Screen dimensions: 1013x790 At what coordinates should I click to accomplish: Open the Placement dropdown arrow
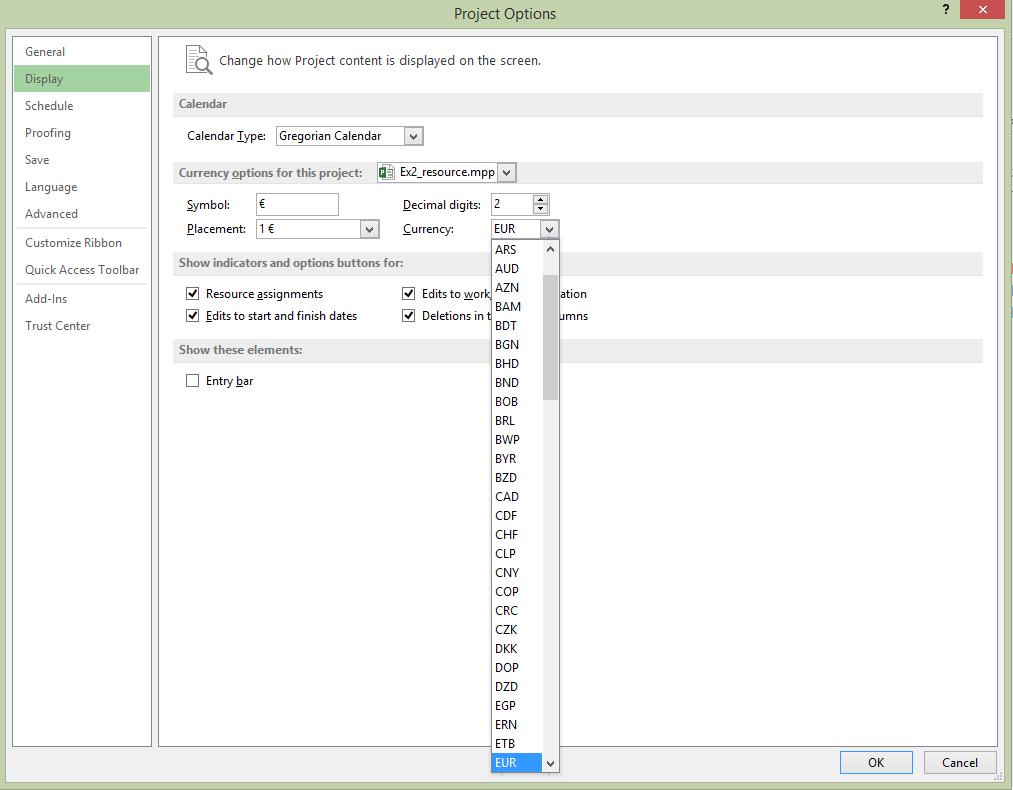tap(369, 229)
